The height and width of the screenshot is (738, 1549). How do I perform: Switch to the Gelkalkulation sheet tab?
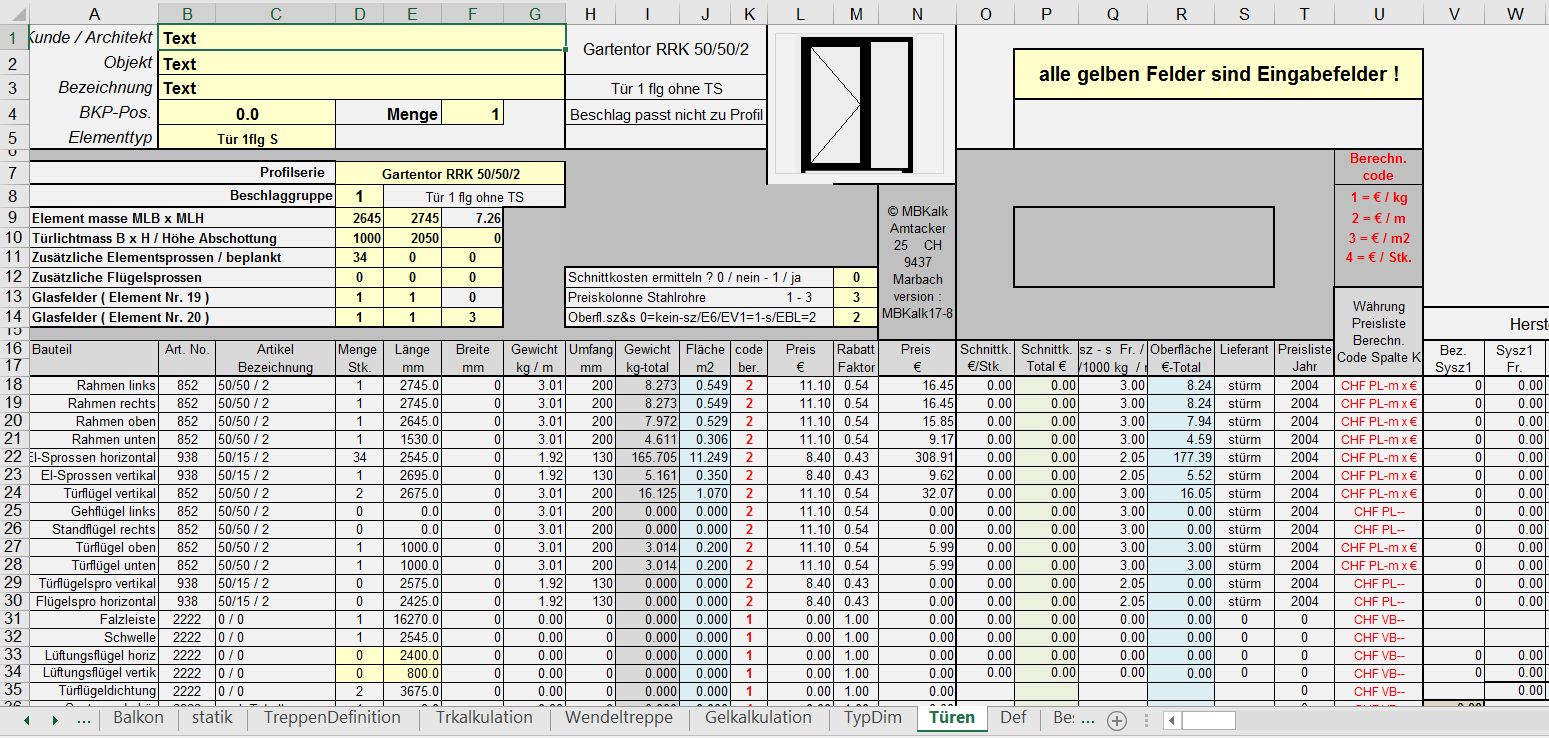click(x=757, y=718)
